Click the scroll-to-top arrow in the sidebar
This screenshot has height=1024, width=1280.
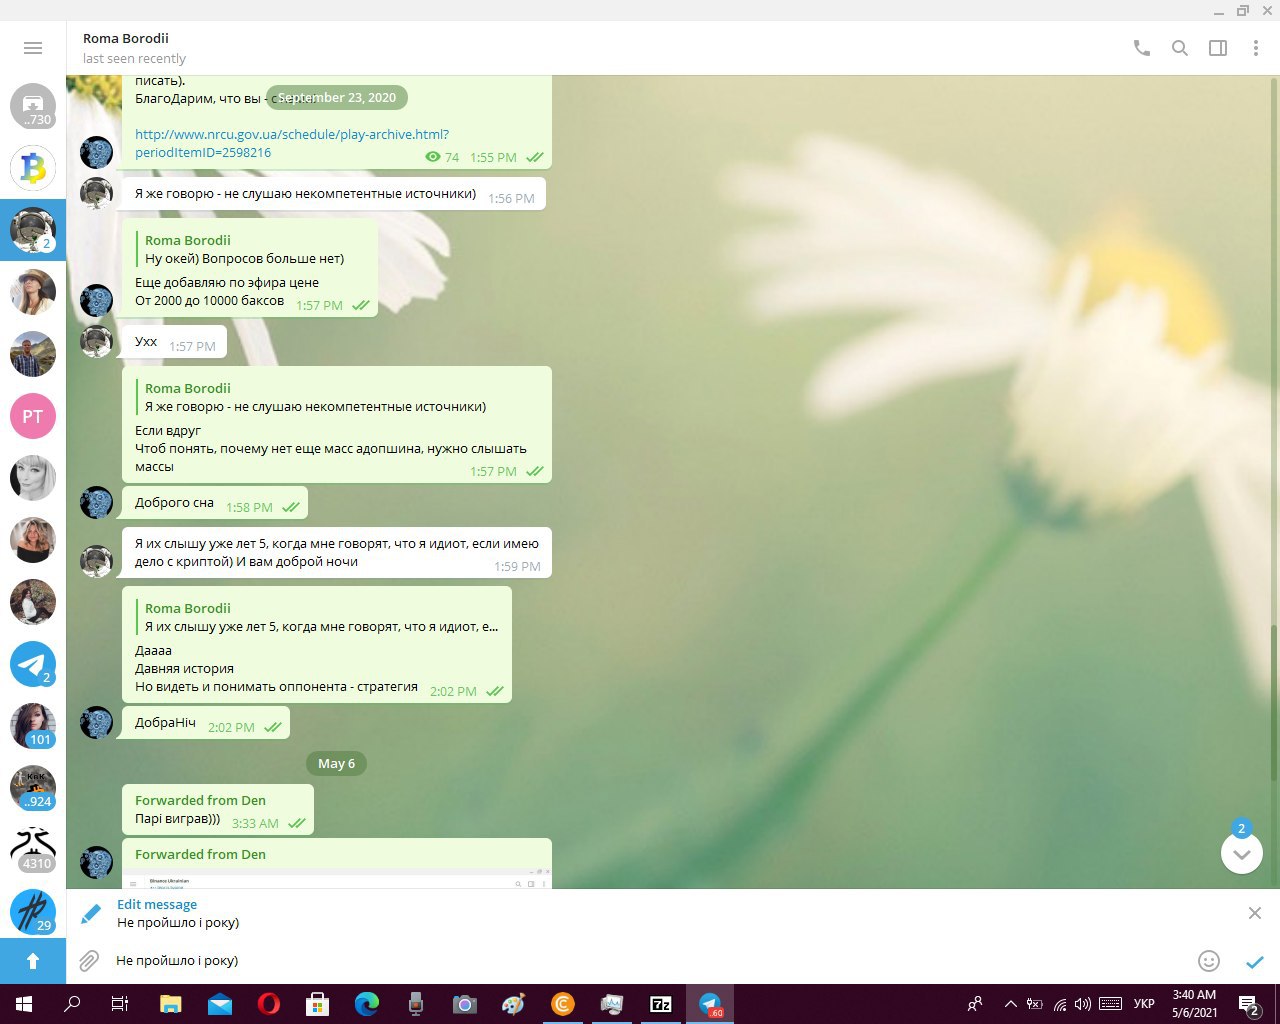coord(33,961)
